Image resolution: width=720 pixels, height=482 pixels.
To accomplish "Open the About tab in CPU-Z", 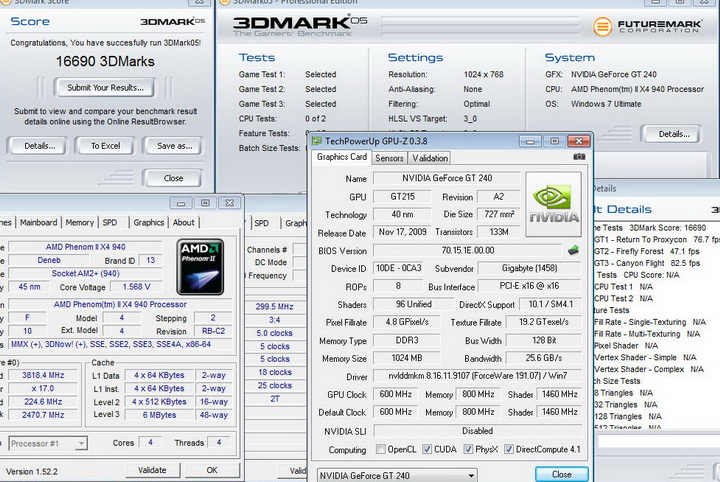I will pos(184,222).
